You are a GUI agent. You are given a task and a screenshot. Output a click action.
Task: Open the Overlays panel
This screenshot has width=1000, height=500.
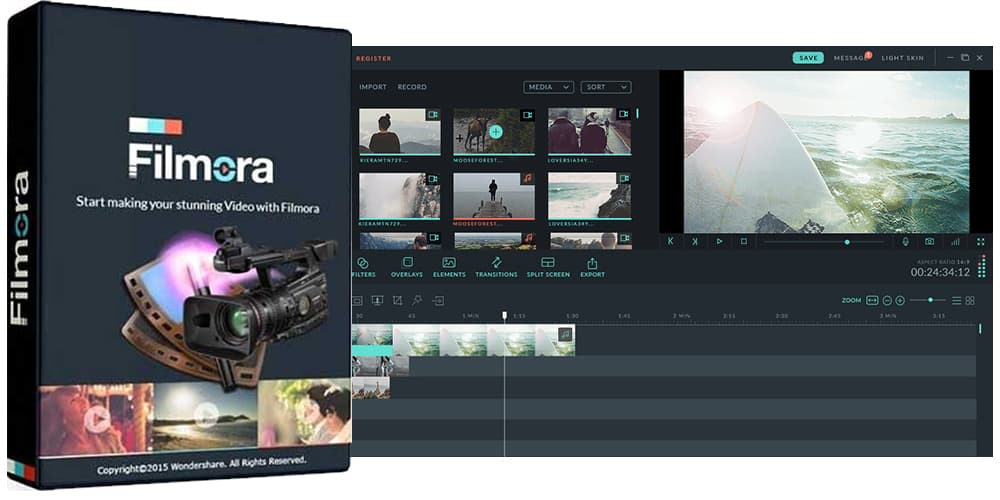pos(407,267)
